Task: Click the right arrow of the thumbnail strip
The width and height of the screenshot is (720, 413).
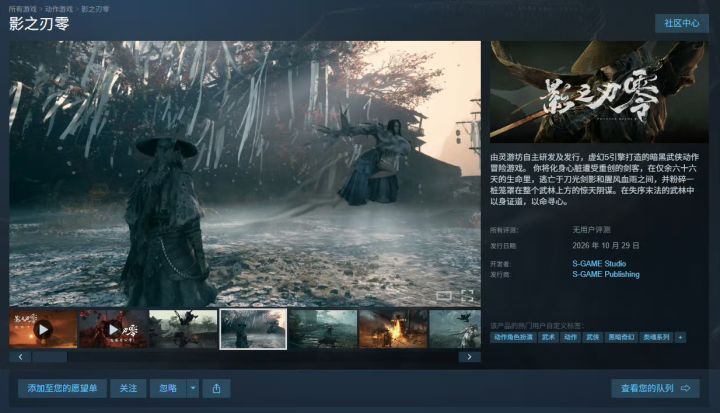Action: tap(469, 357)
